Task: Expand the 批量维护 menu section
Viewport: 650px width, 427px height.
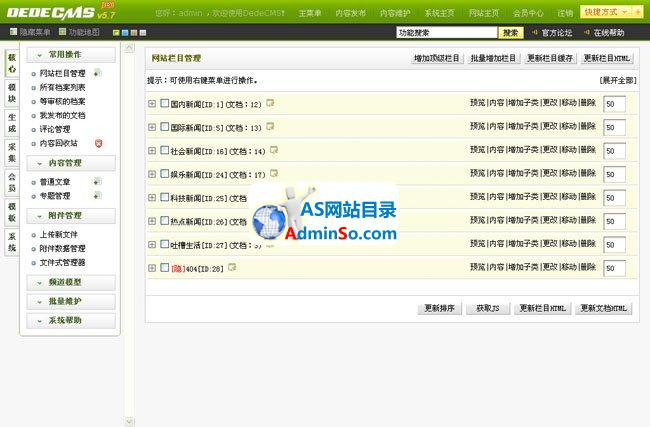Action: tap(71, 301)
